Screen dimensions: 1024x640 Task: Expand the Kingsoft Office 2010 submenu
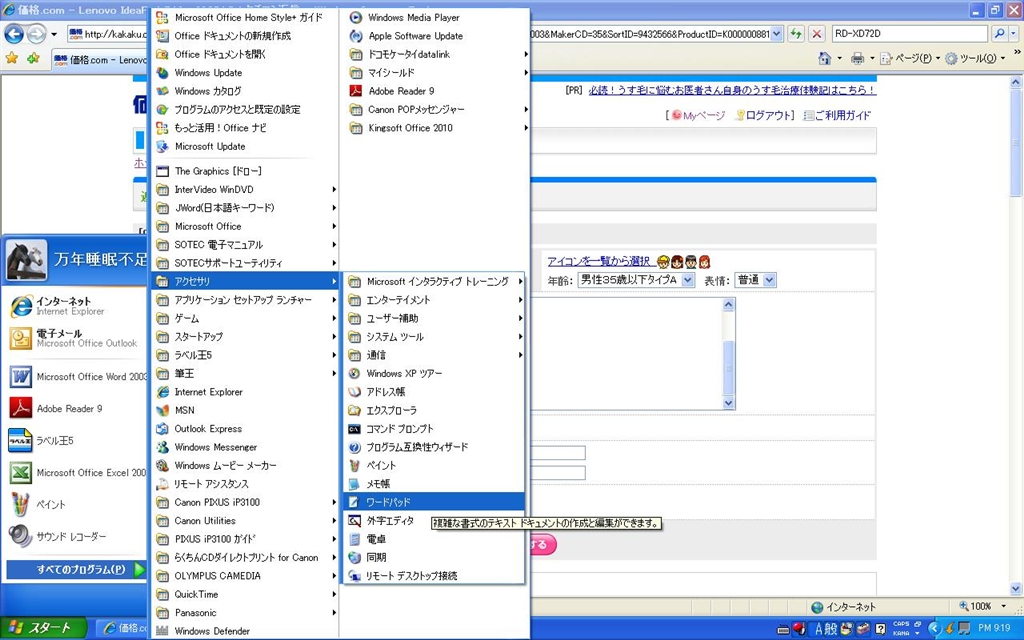436,128
